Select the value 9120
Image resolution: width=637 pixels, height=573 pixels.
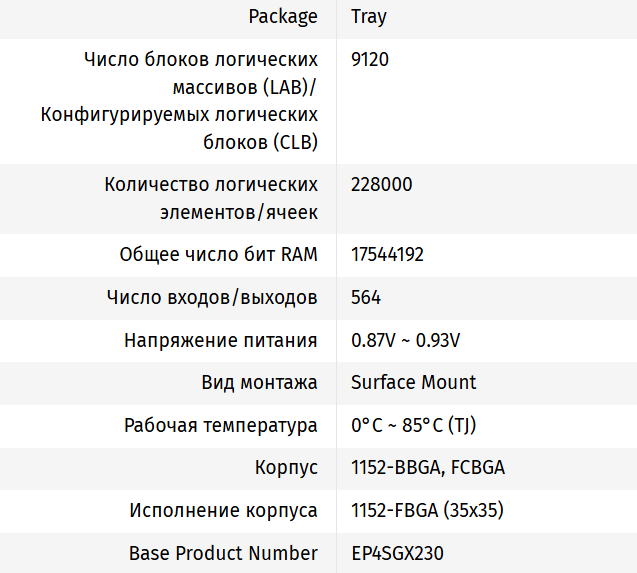coord(370,59)
